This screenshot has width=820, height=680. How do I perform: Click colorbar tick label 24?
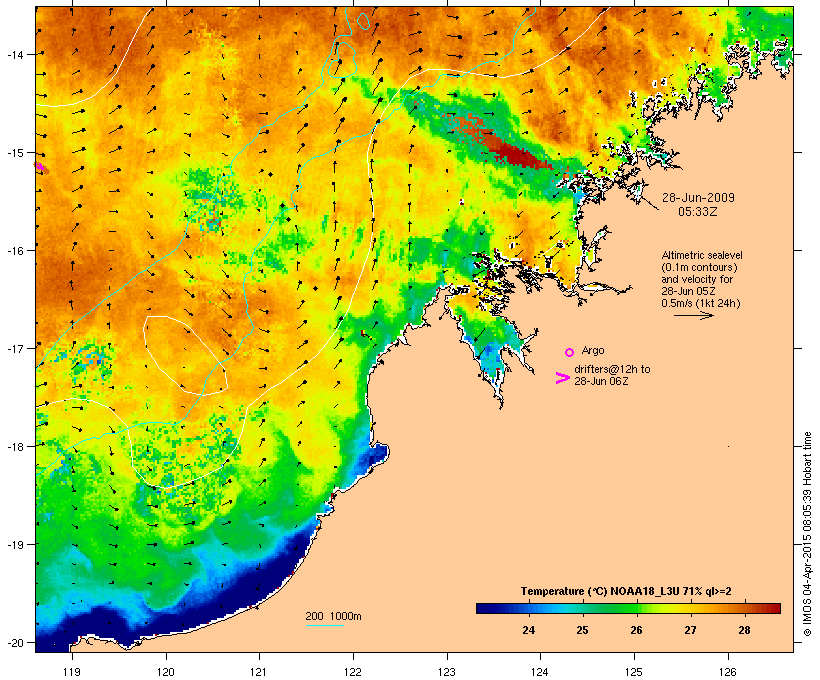[x=528, y=630]
